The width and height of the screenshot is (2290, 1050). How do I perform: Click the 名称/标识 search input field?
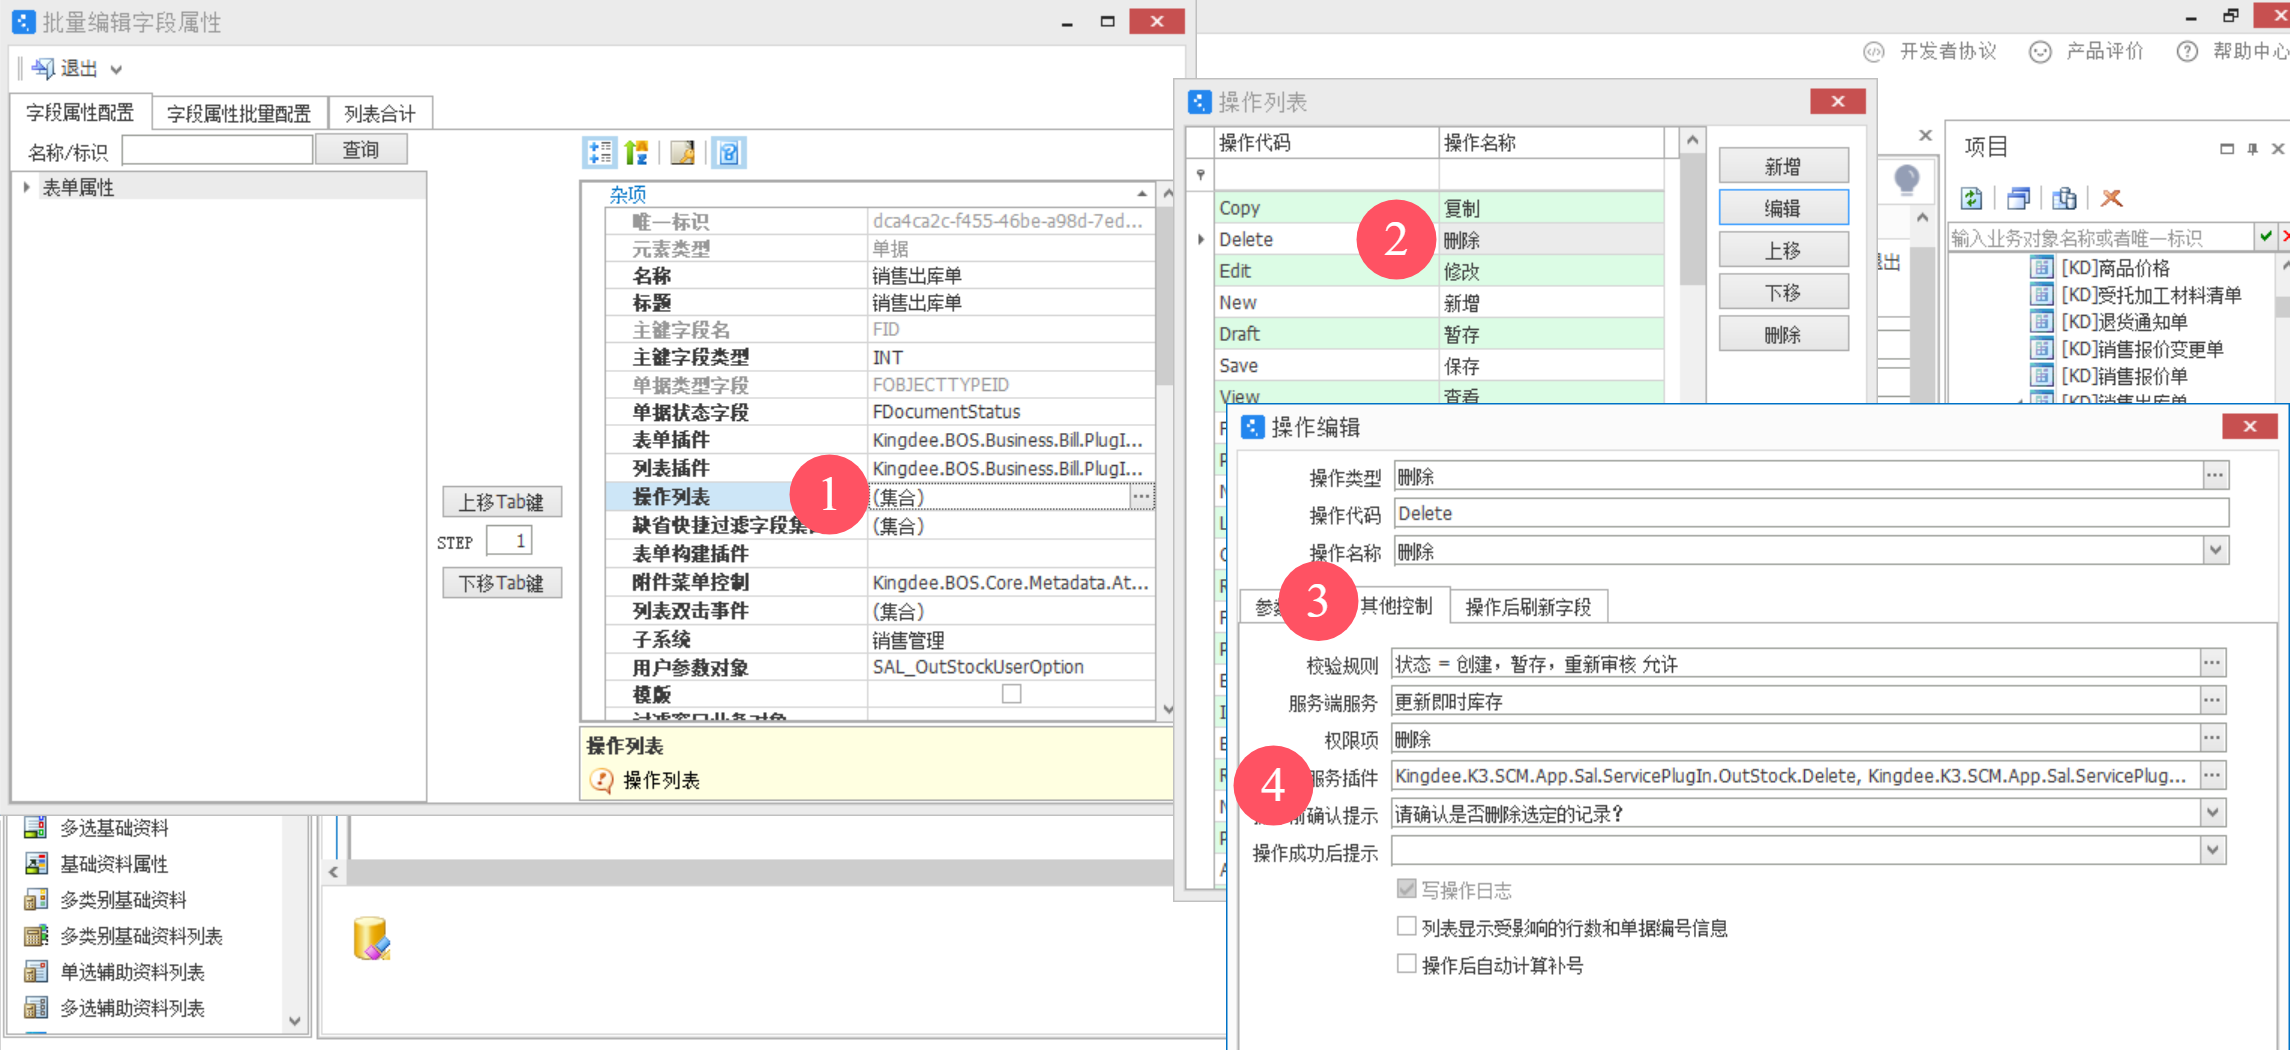point(217,151)
